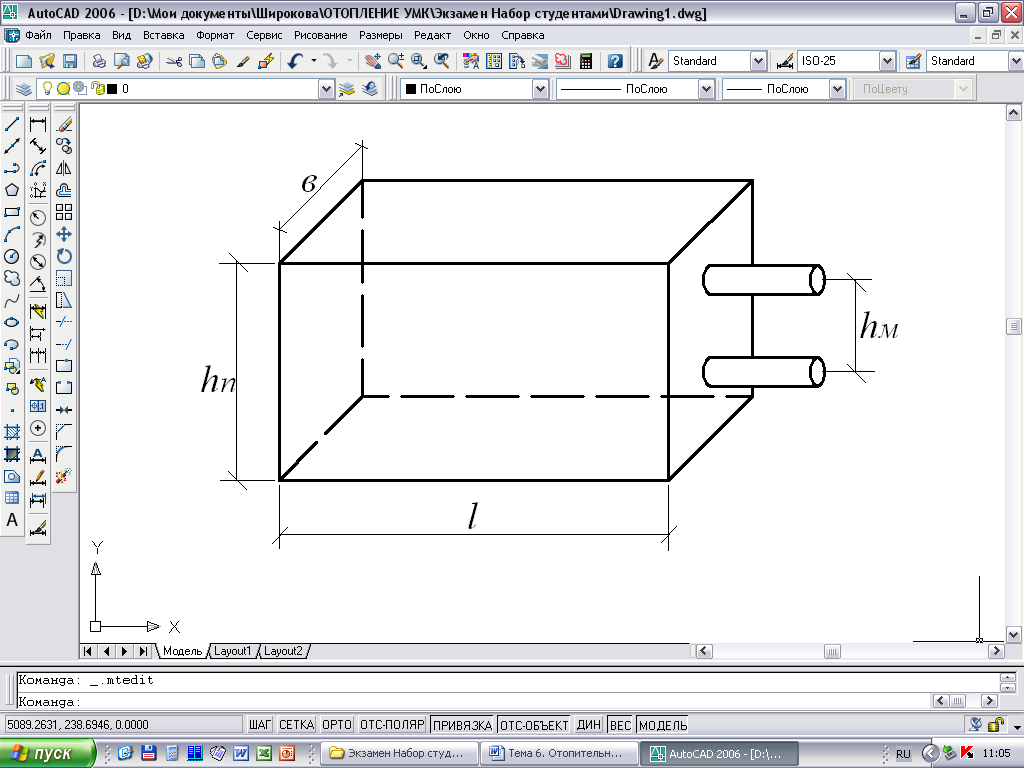
Task: Select the Offset tool
Action: point(64,190)
